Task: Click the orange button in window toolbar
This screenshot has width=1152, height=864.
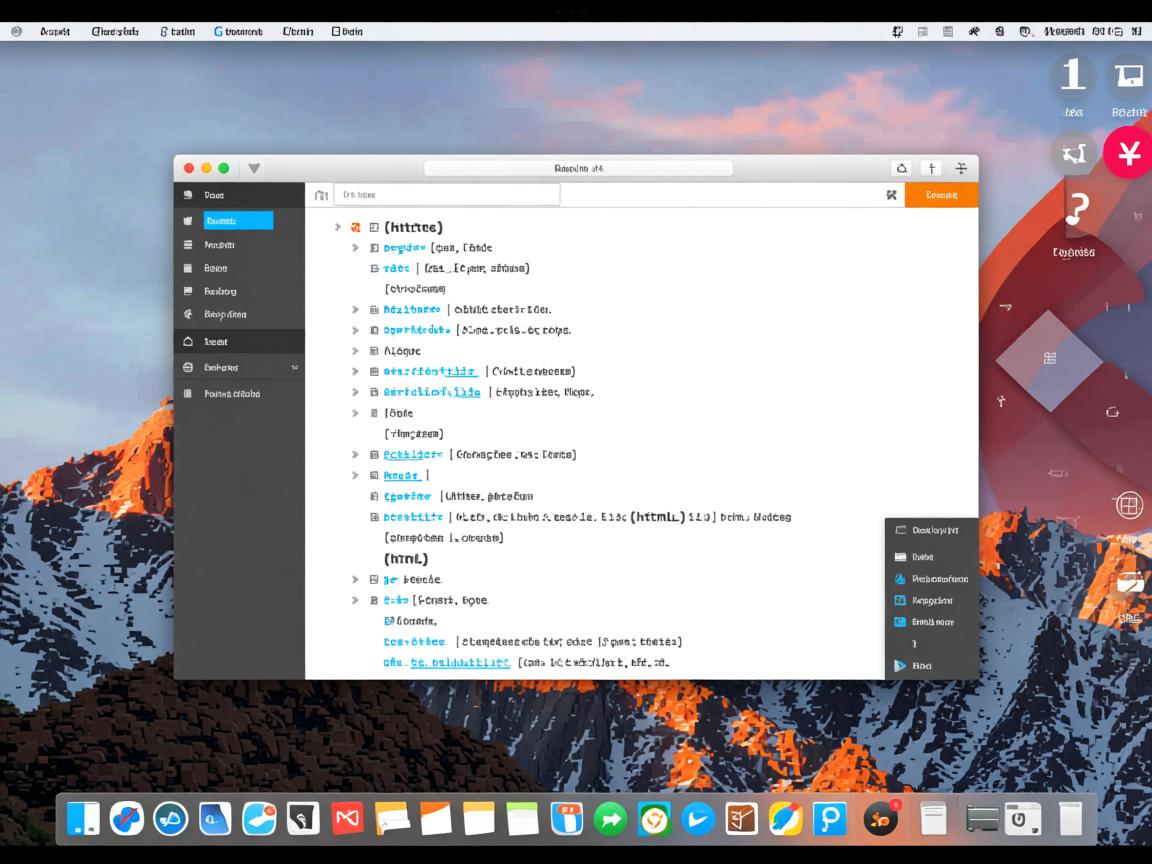Action: pyautogui.click(x=940, y=195)
